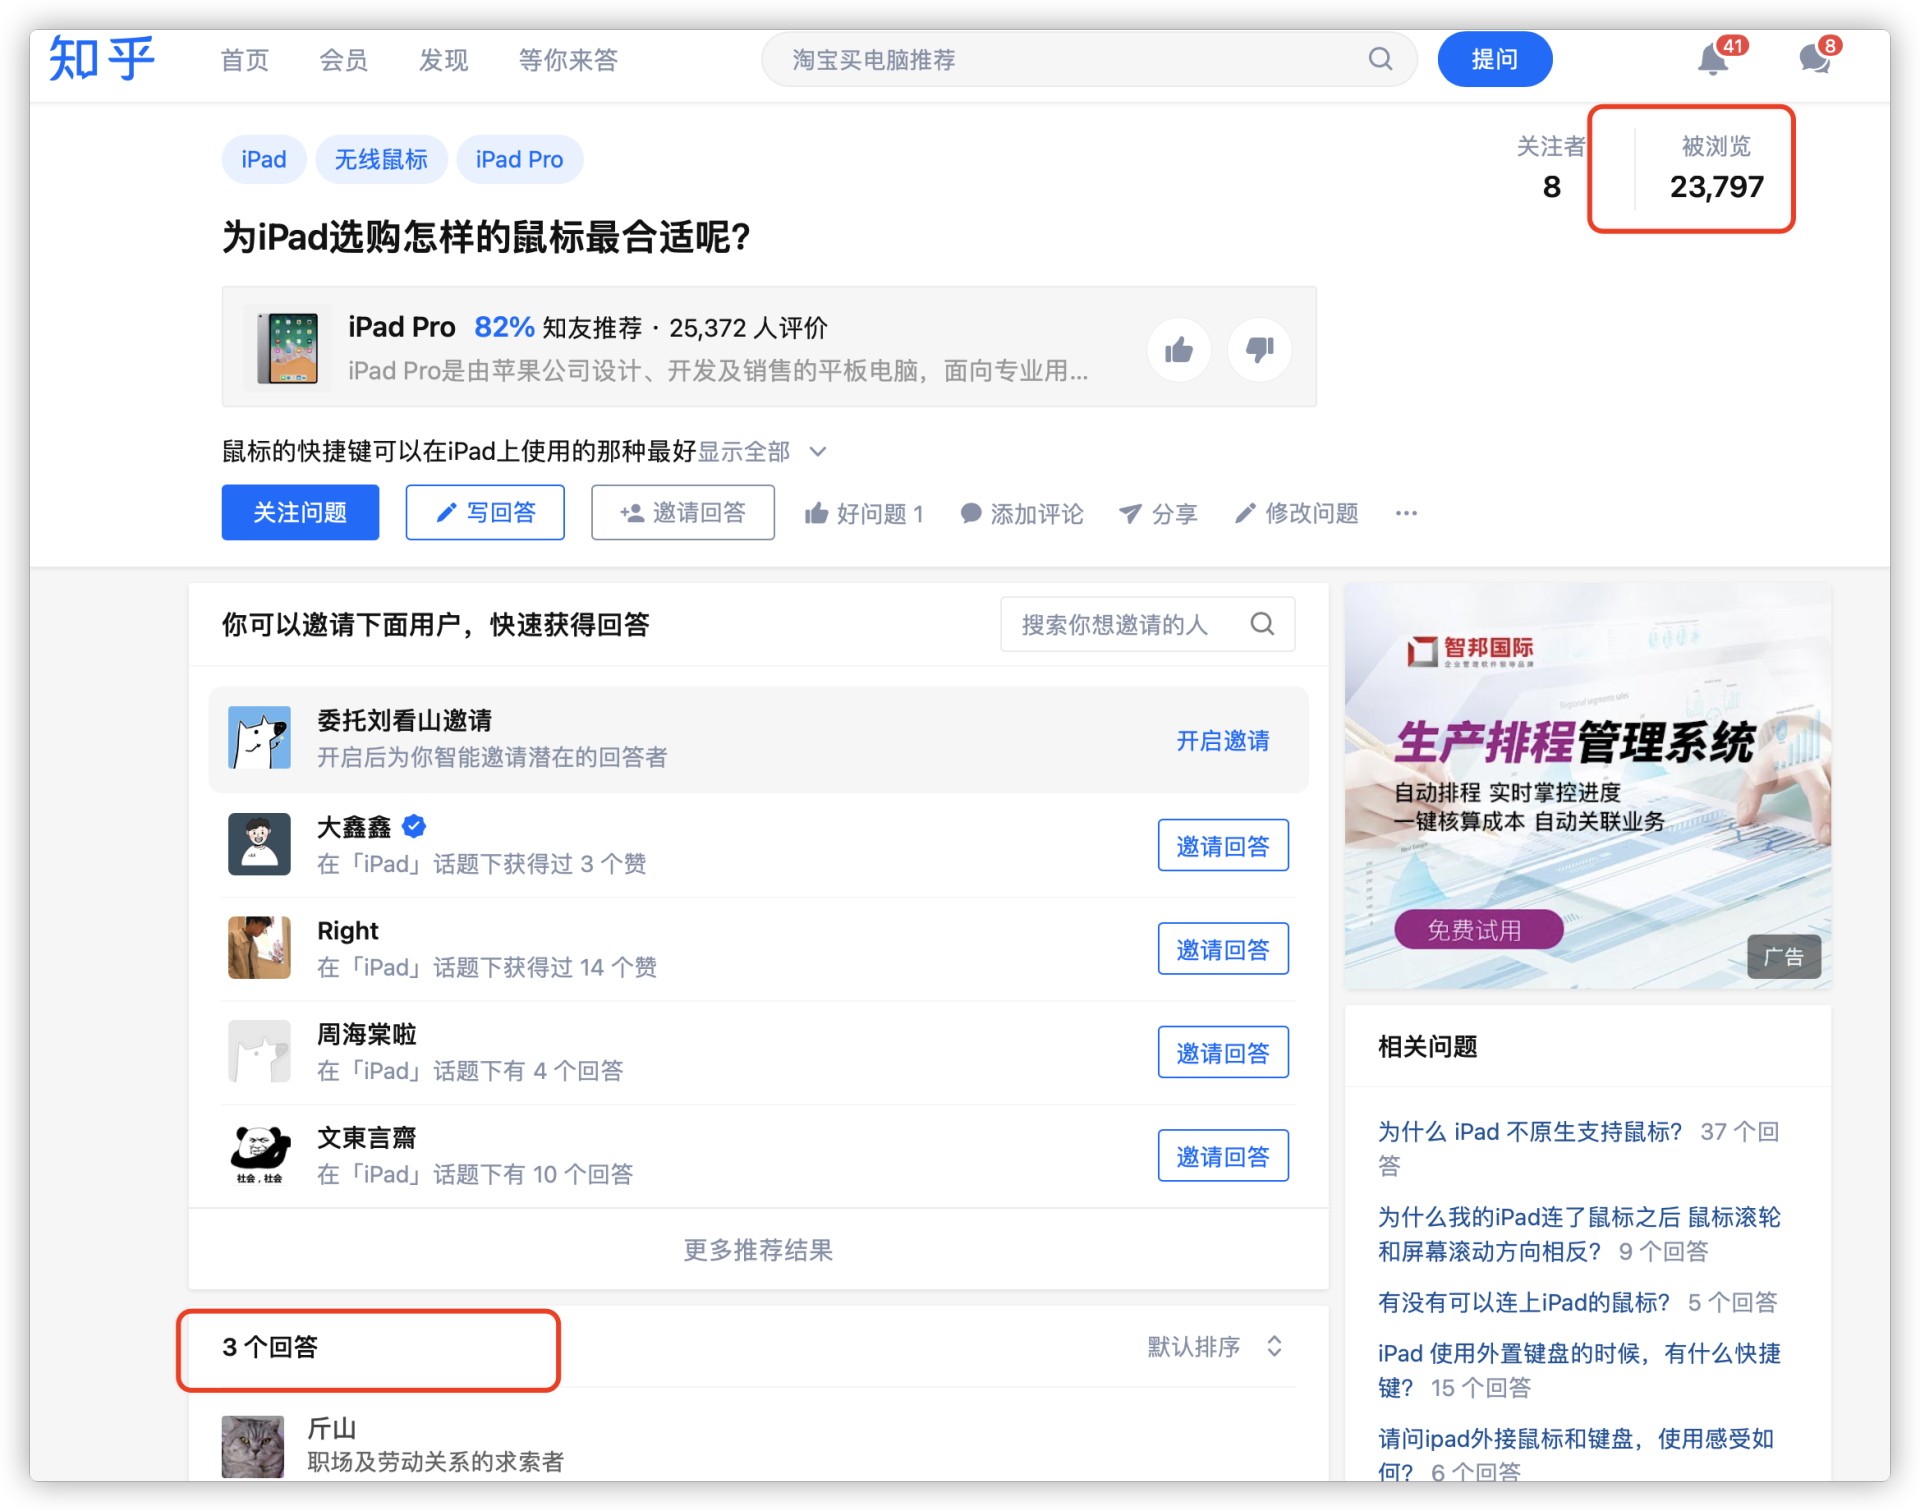Viewport: 1920px width, 1511px height.
Task: Click 修改问题 pencil edit option
Action: point(1296,513)
